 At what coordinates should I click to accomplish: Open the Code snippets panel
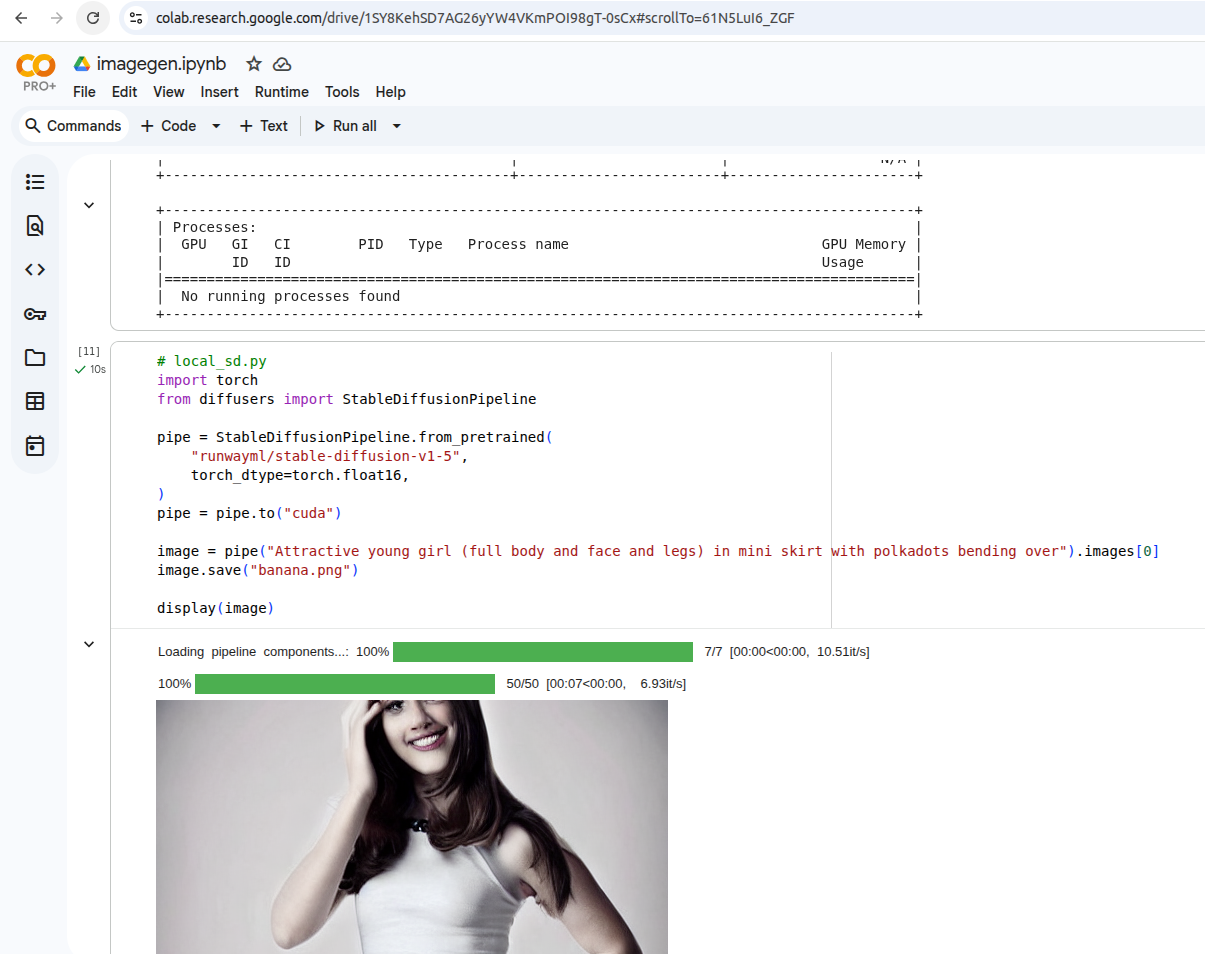[x=35, y=270]
